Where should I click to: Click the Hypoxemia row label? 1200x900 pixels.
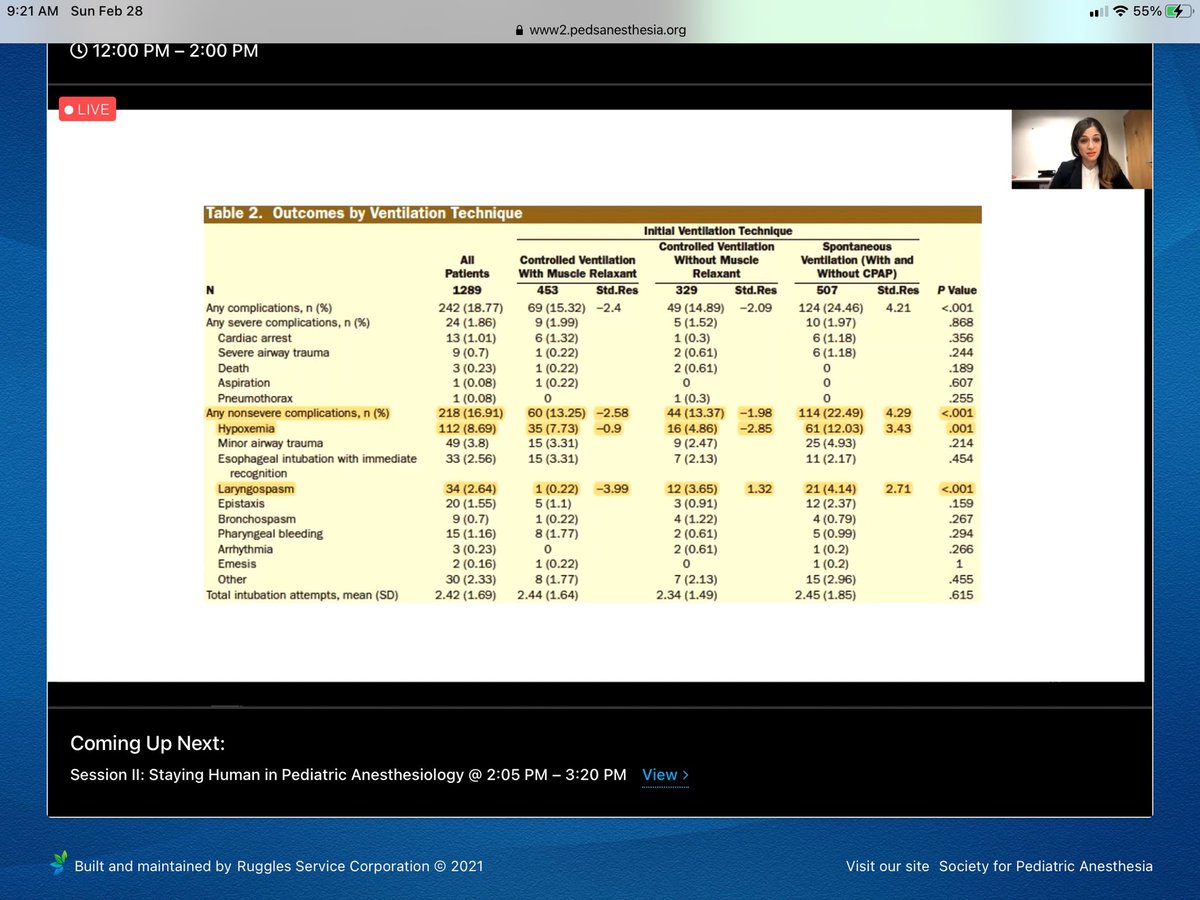point(246,428)
